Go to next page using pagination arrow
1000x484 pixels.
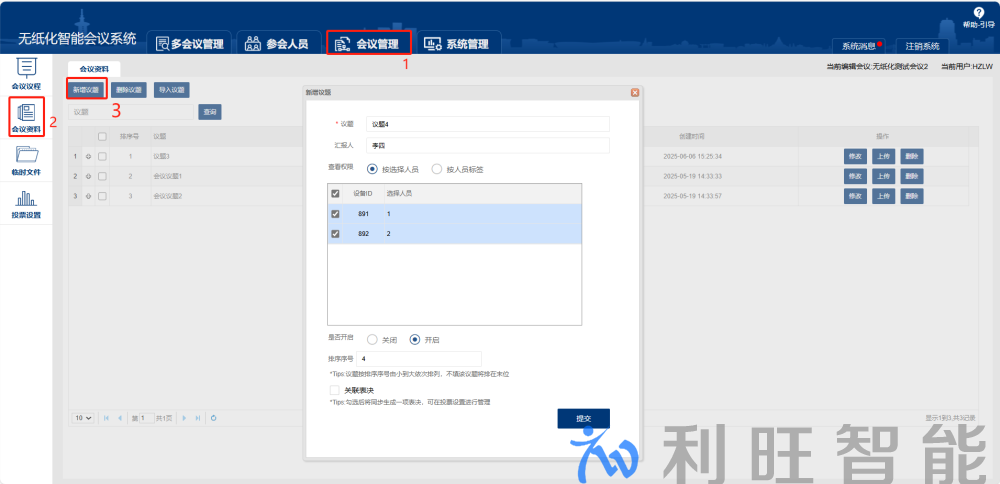(x=184, y=418)
